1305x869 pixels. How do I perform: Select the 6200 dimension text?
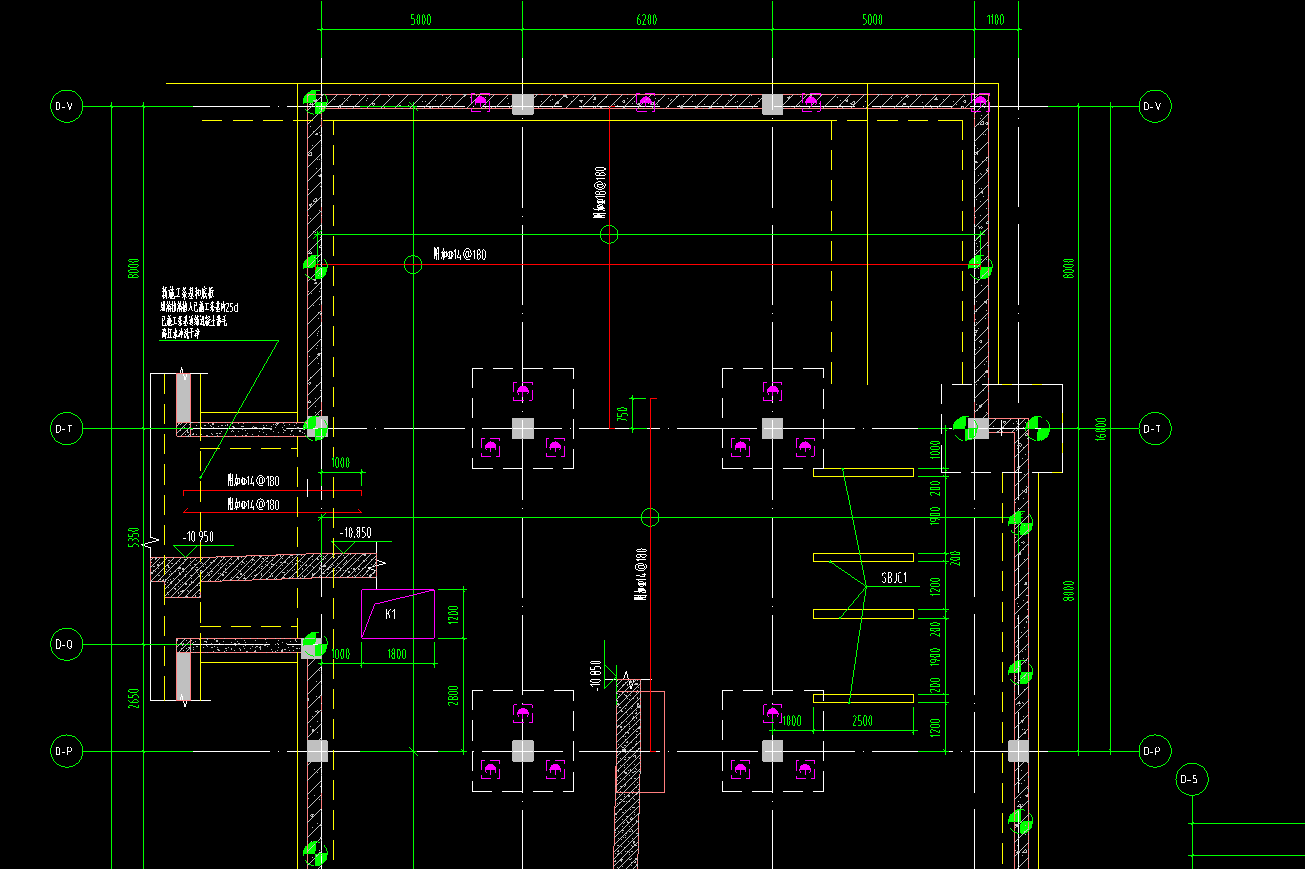[647, 20]
